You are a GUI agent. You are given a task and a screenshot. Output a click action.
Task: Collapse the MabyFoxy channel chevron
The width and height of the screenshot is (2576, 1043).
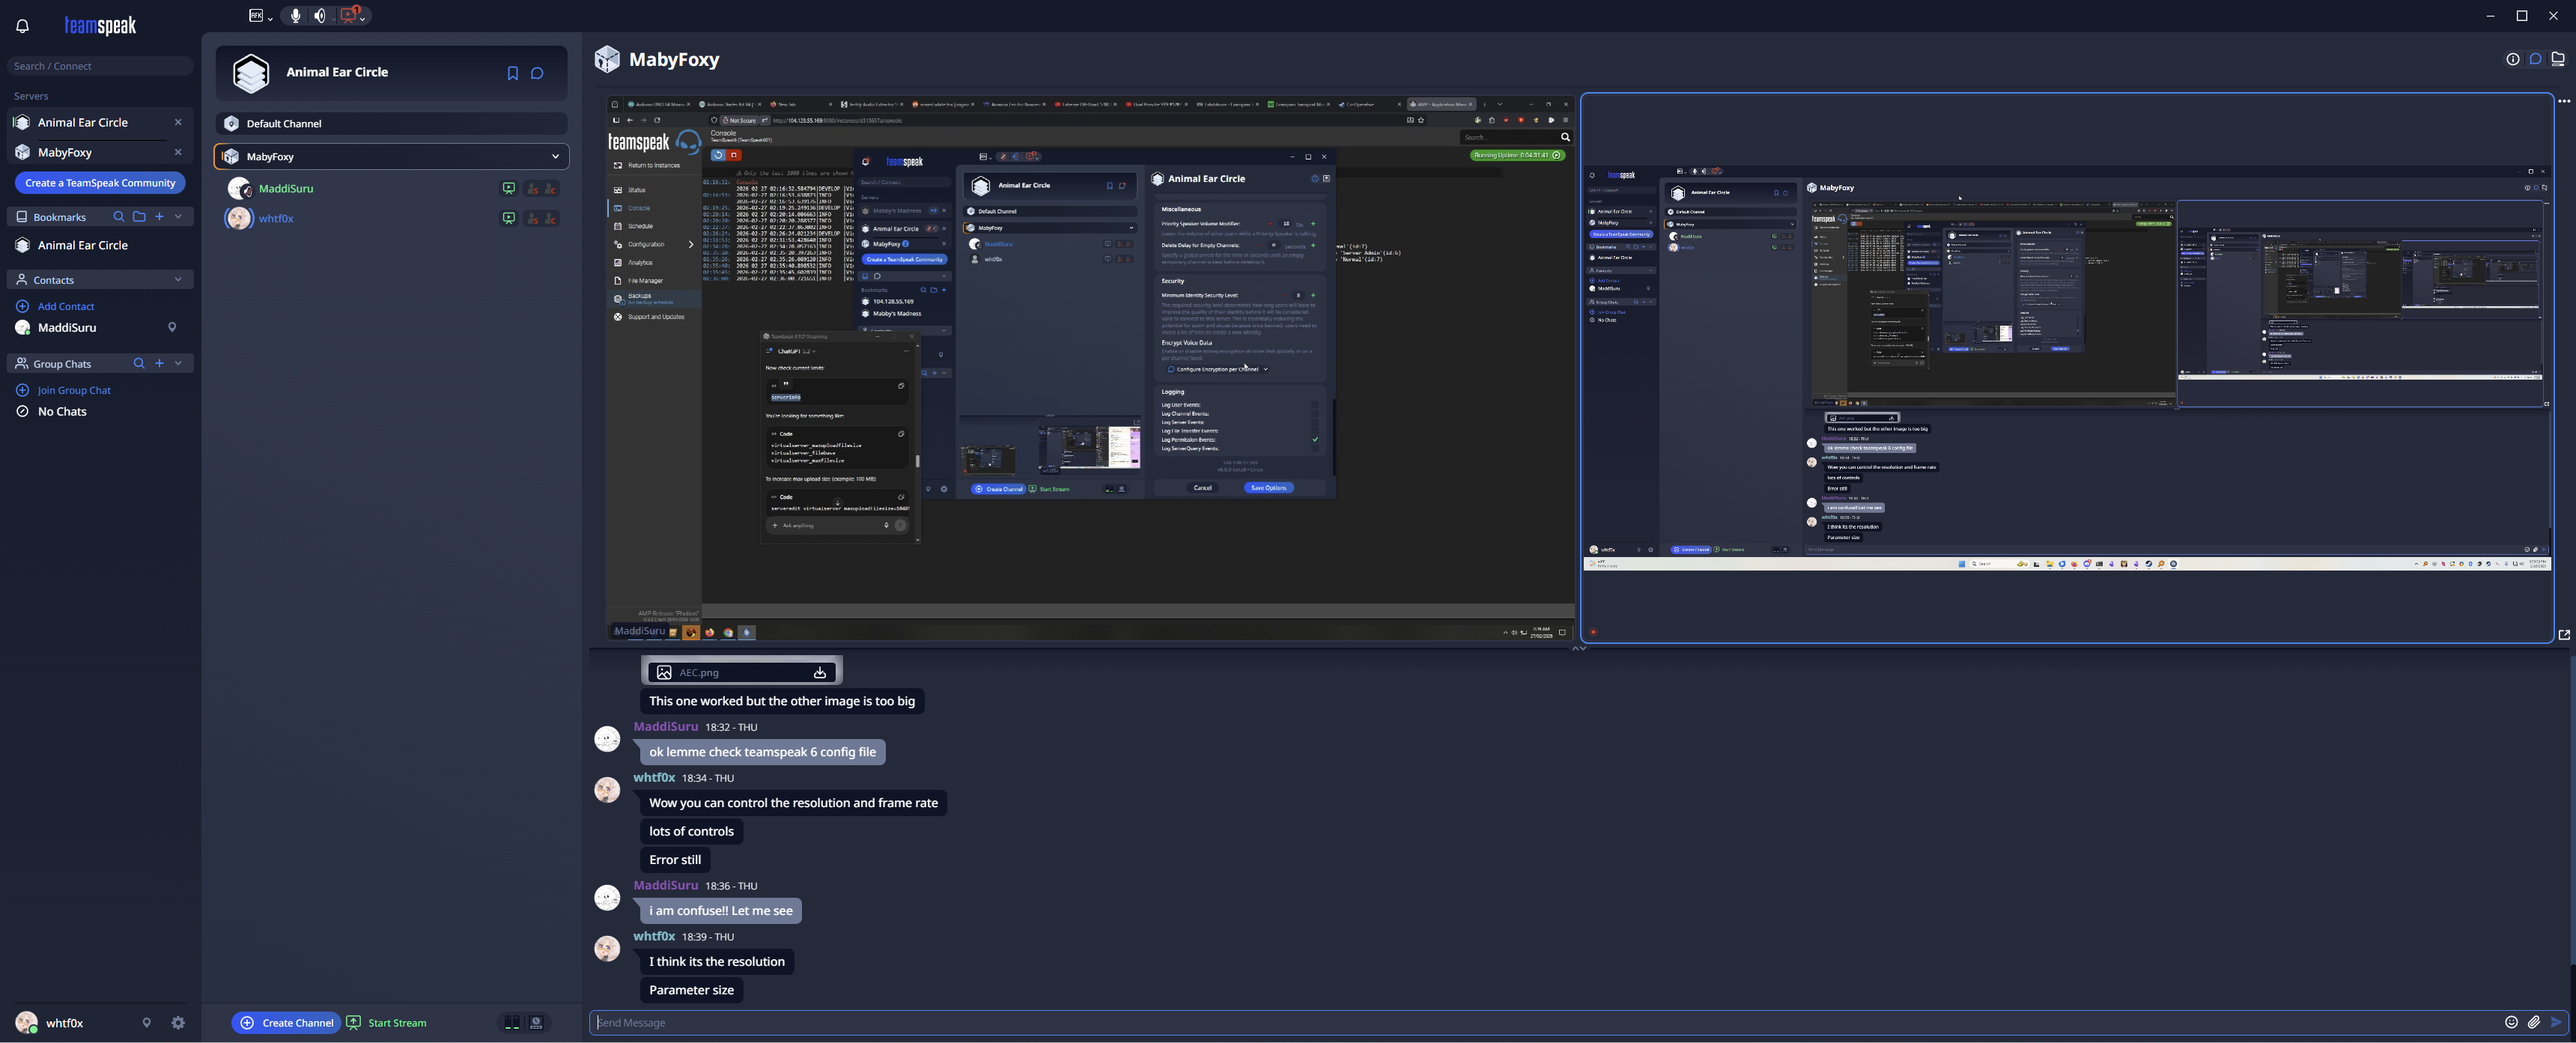(x=555, y=156)
